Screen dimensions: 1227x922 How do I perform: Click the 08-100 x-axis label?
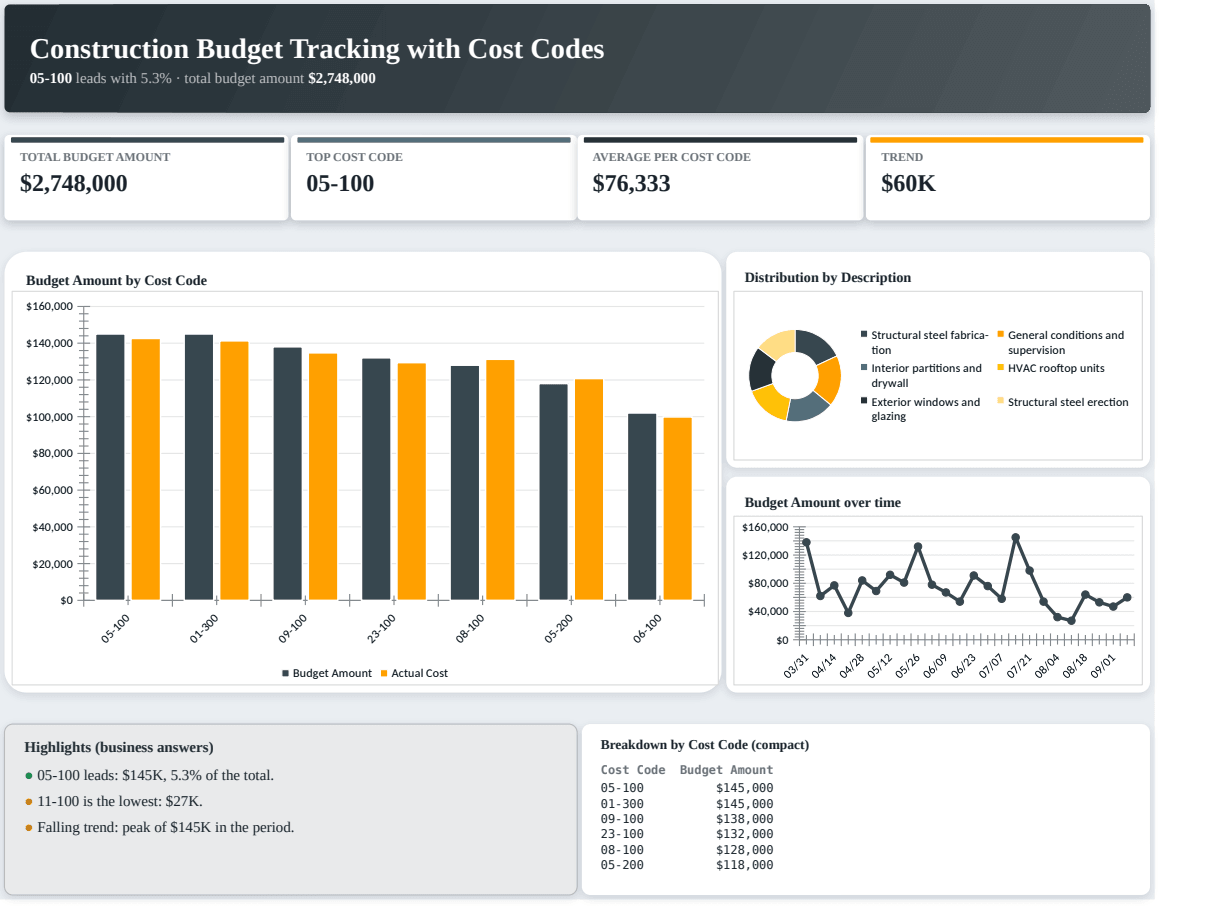470,628
